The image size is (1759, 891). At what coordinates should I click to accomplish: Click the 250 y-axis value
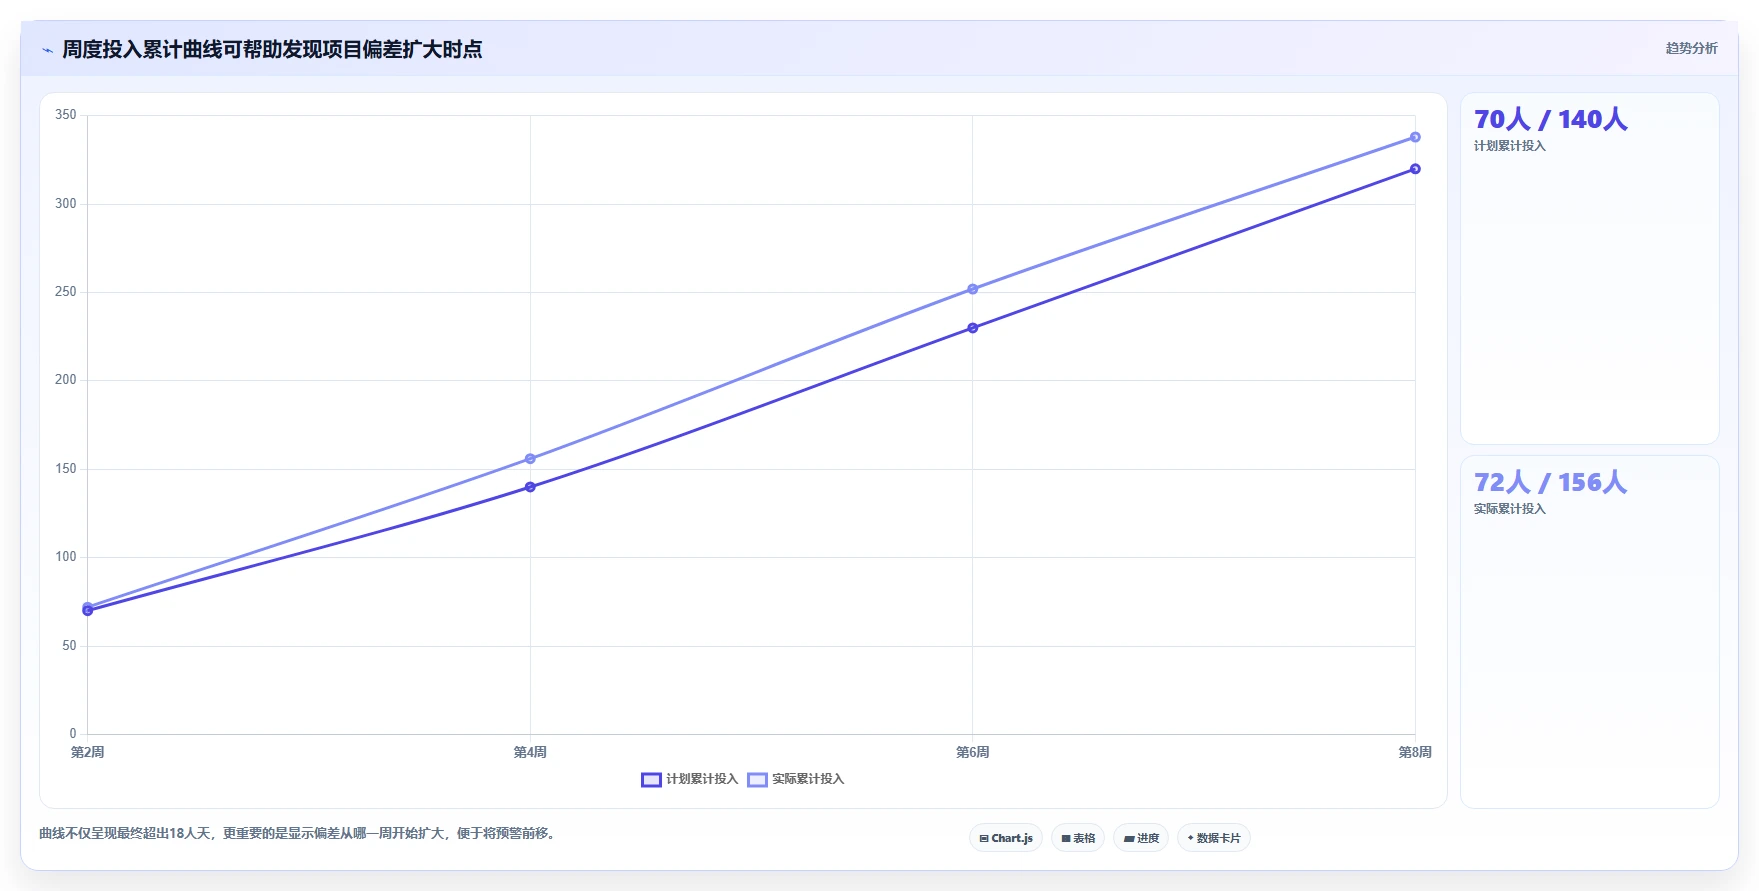[x=66, y=292]
